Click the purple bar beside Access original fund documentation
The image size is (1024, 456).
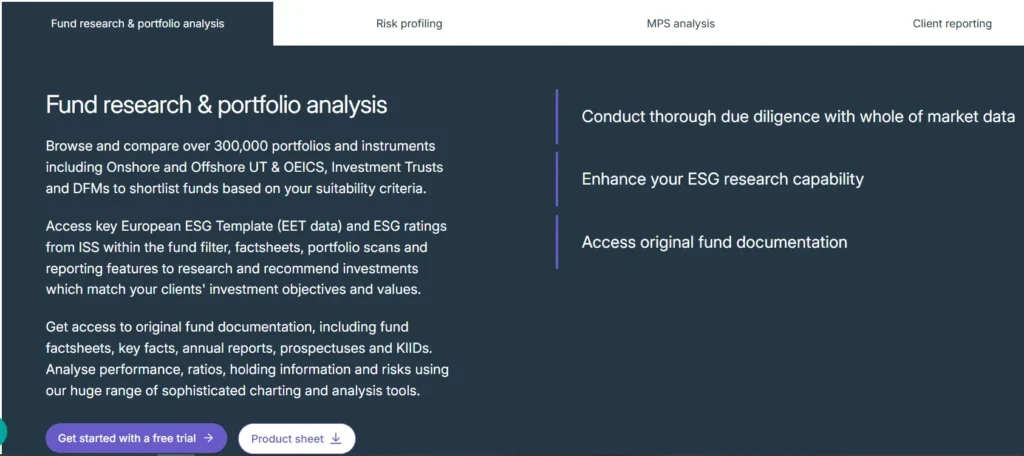pos(557,242)
